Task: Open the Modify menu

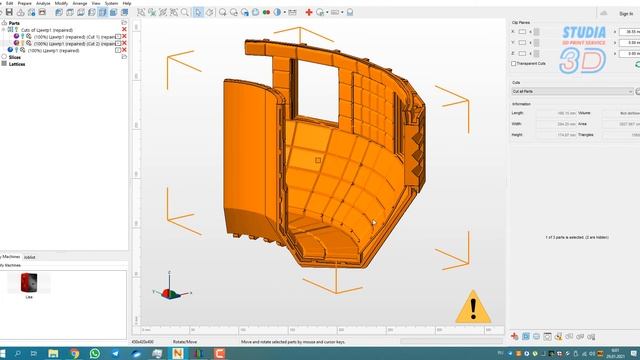Action: [61, 3]
